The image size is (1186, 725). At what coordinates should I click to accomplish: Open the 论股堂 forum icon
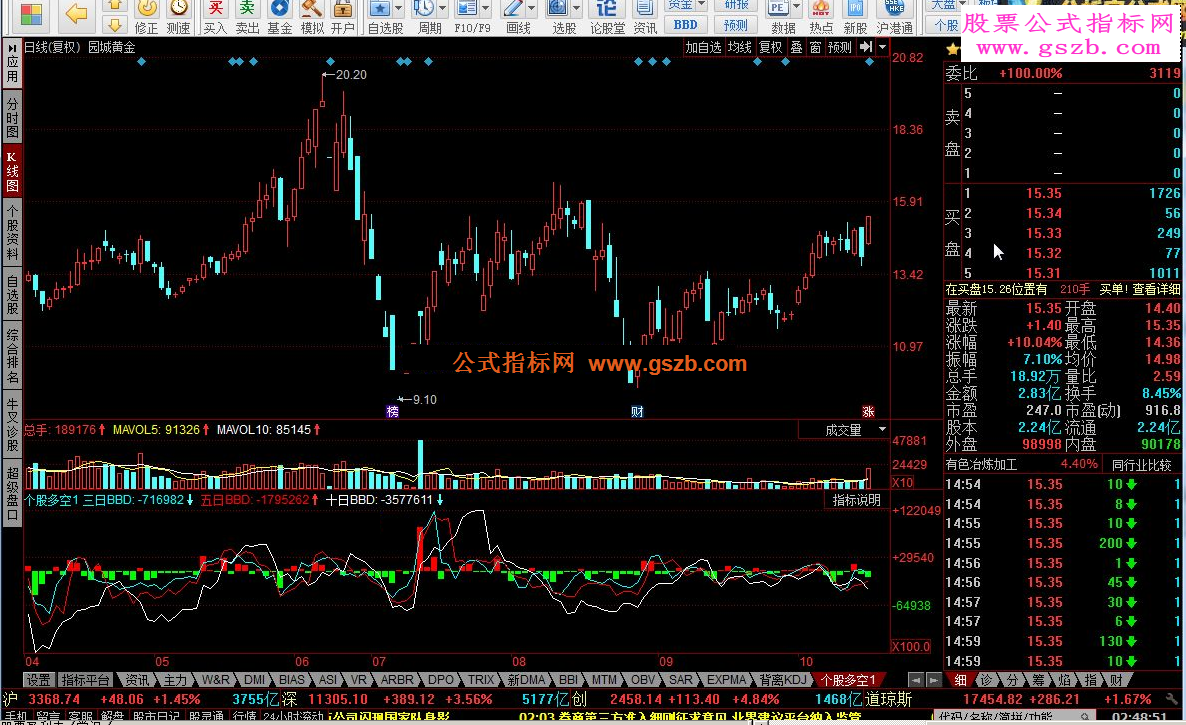(607, 17)
